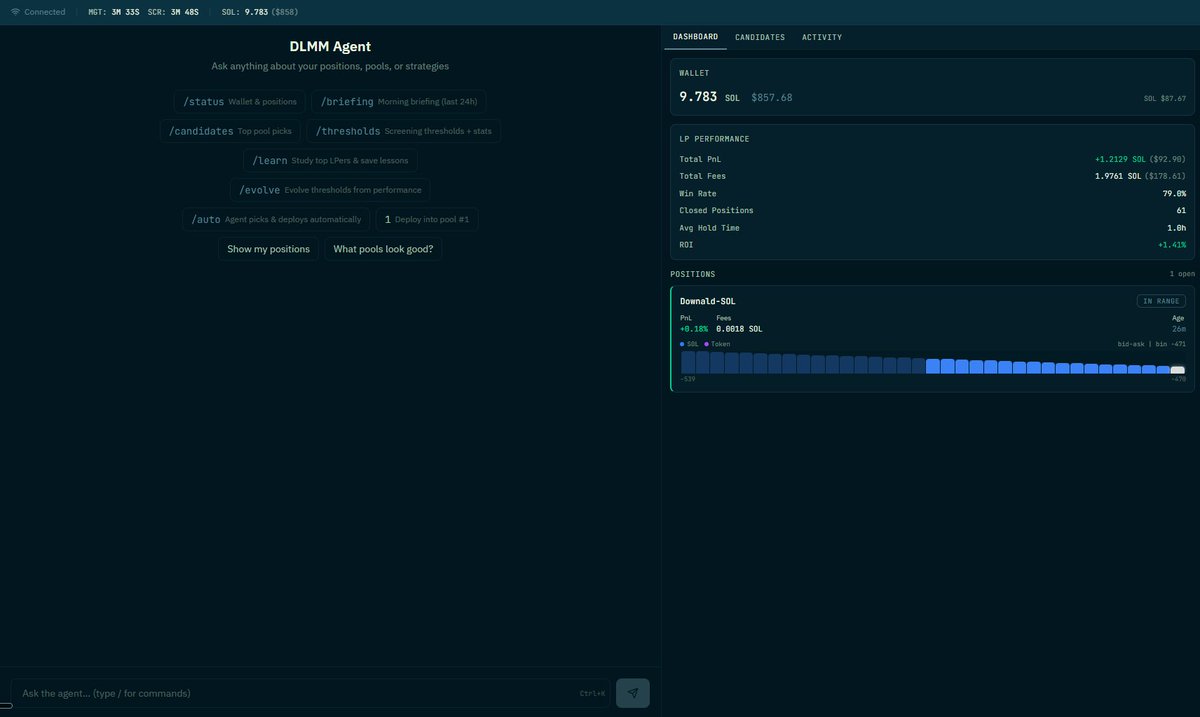Click the Show my positions button
The image size is (1200, 717).
pyautogui.click(x=269, y=248)
